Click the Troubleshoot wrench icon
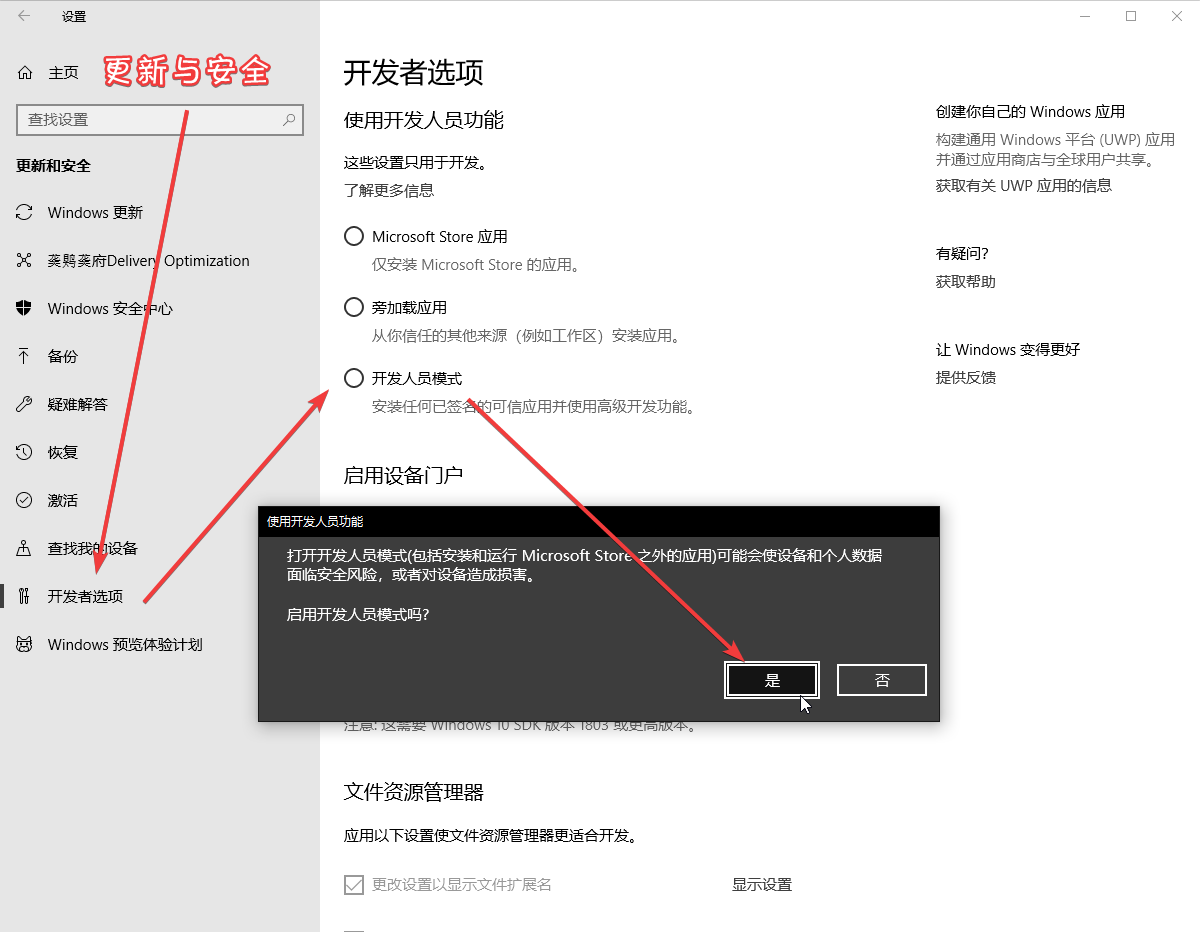This screenshot has height=932, width=1200. pos(25,405)
